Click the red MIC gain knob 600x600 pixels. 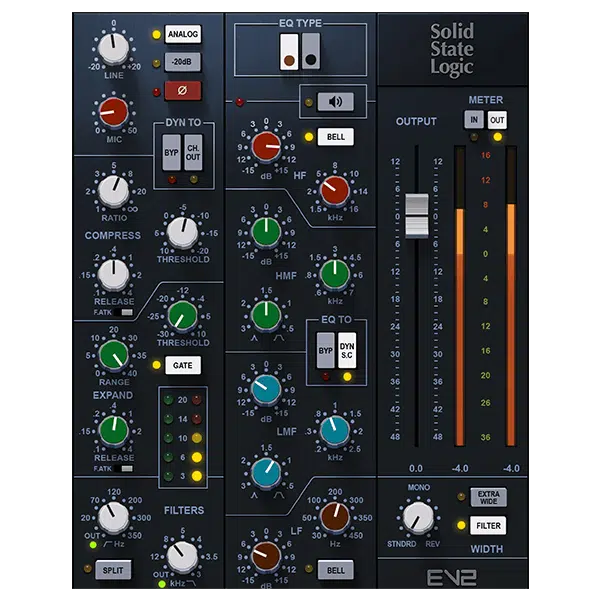pos(114,112)
